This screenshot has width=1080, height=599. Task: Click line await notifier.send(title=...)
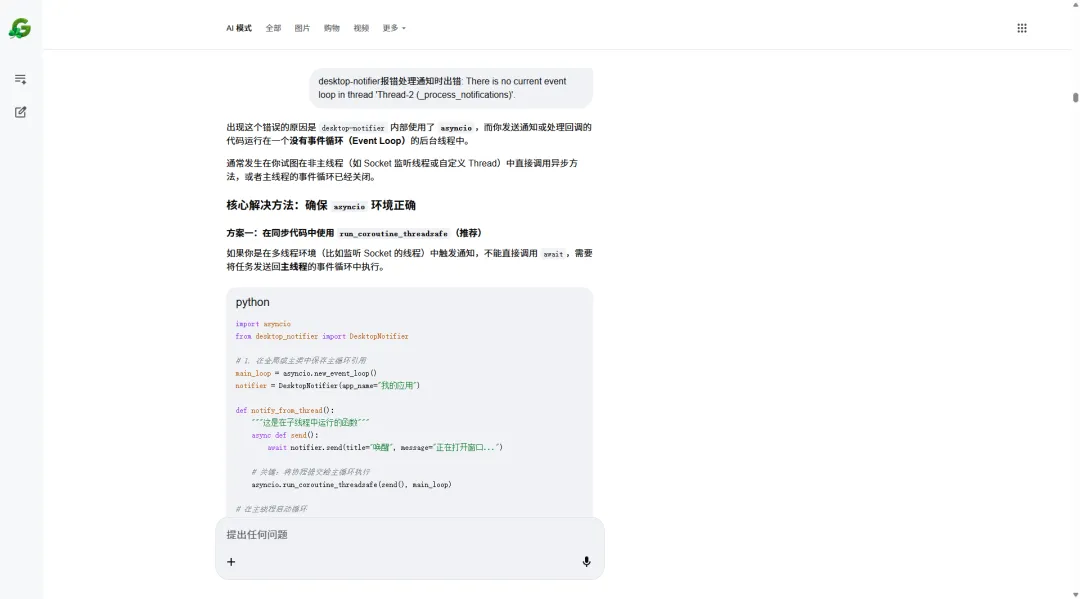(385, 448)
